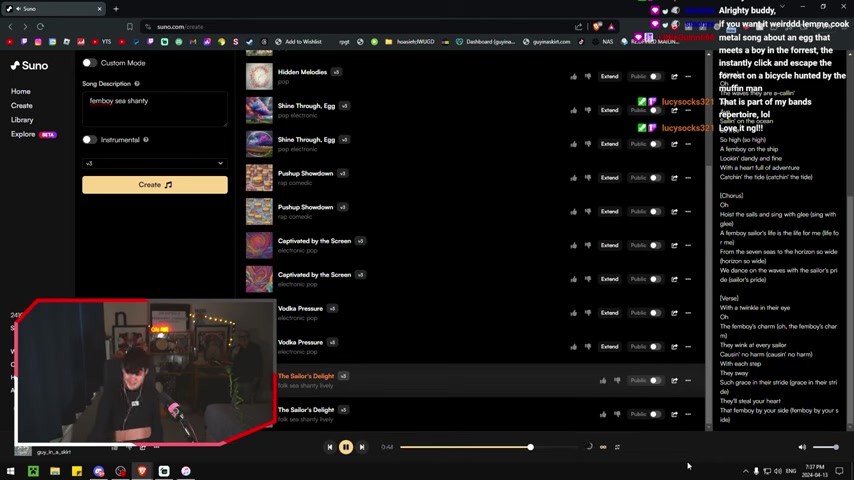Image resolution: width=854 pixels, height=480 pixels.
Task: Click the yellow Create button
Action: [155, 185]
